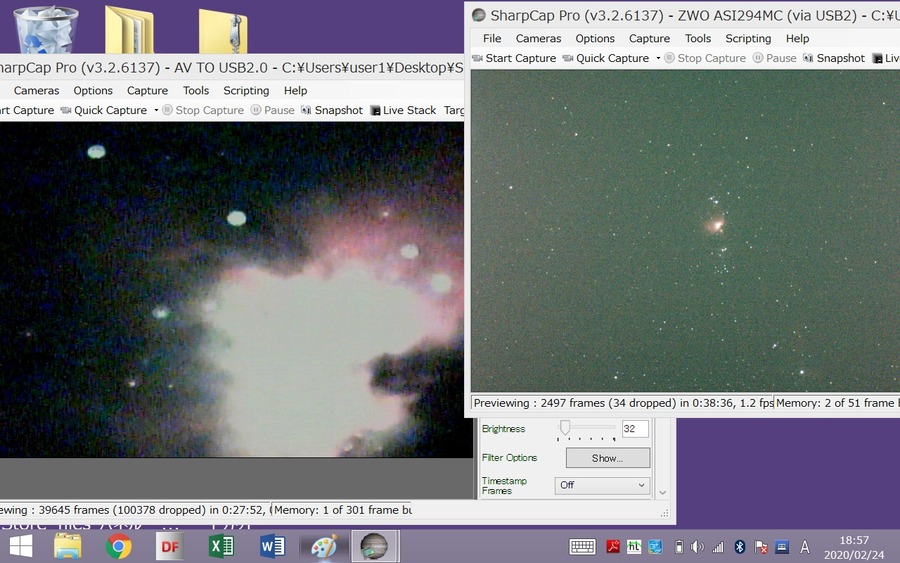Take a Snapshot in AV TO USB2.0 window
The image size is (900, 563).
[x=332, y=110]
